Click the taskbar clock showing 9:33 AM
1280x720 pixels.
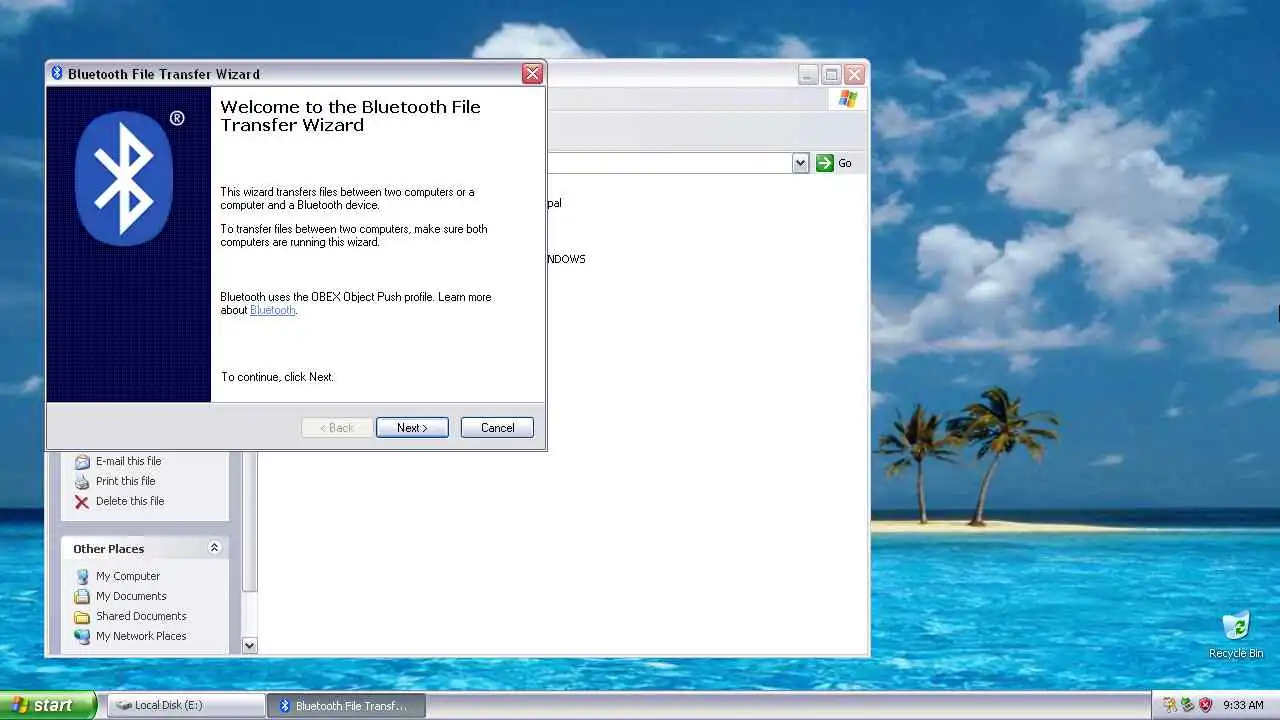1243,705
